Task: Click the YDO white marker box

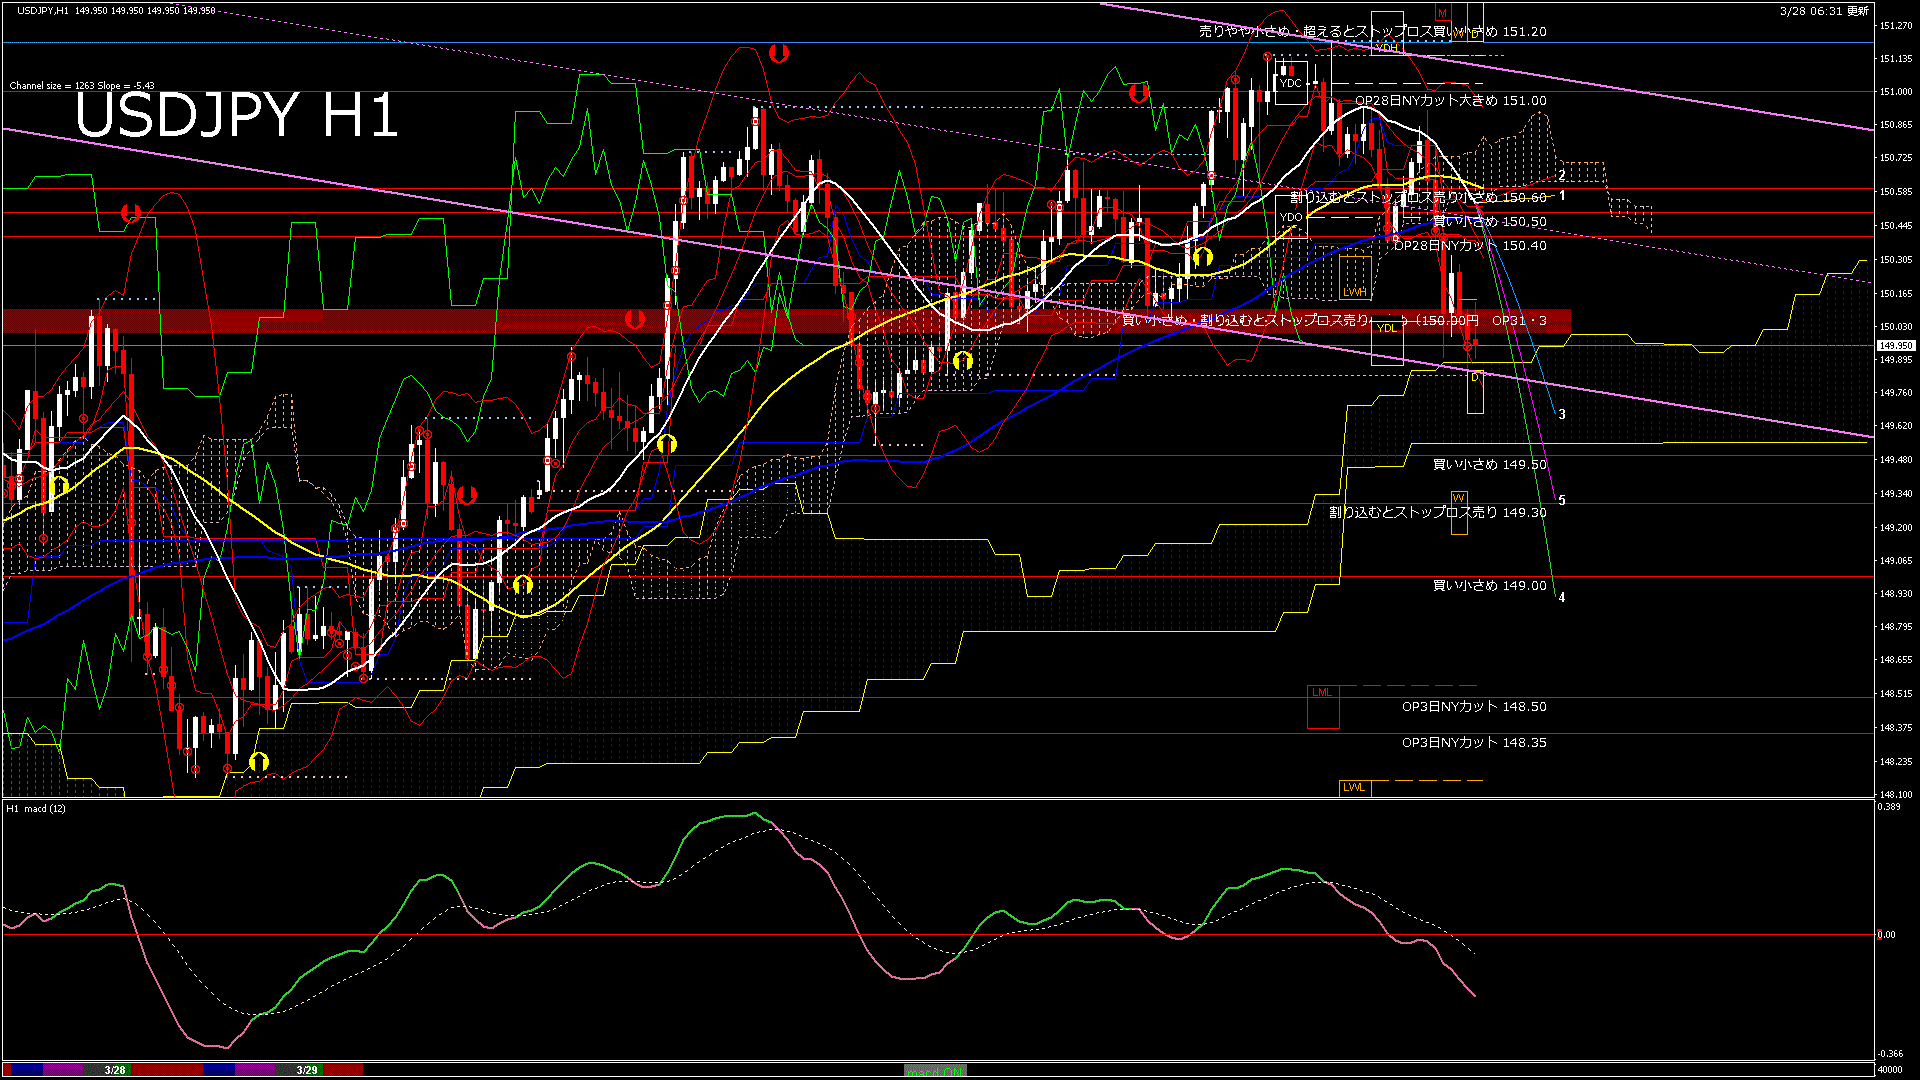Action: coord(1291,217)
